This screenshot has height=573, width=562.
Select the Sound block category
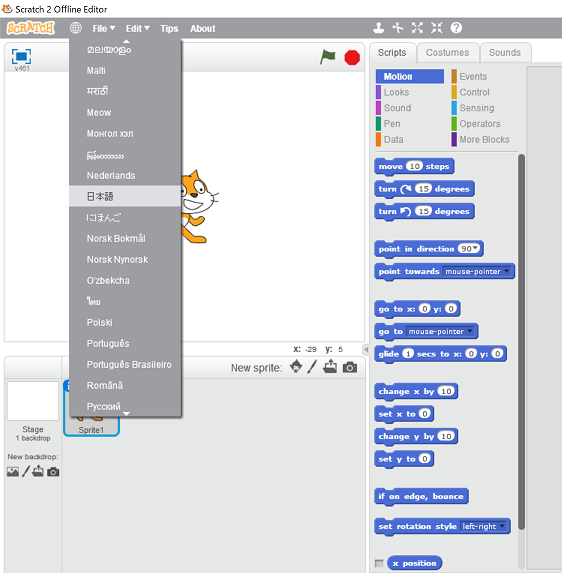click(410, 108)
